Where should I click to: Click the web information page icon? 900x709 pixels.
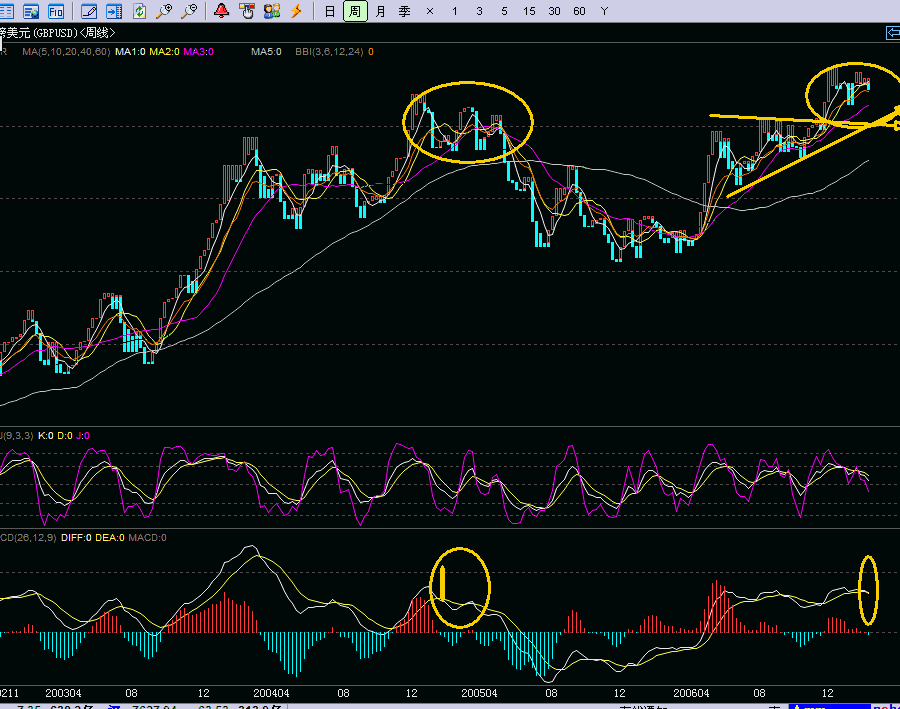click(x=31, y=11)
